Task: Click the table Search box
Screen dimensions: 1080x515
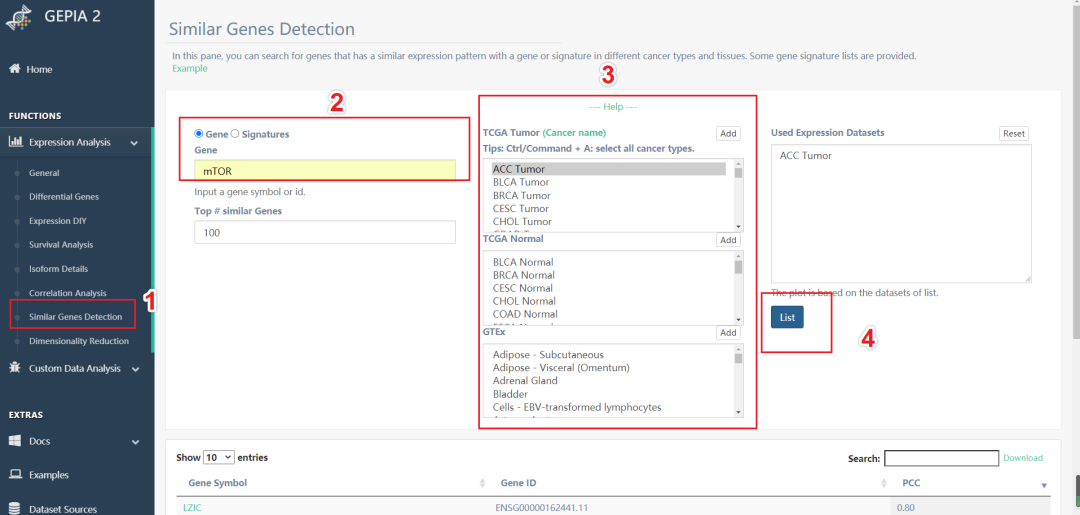Action: (x=942, y=458)
